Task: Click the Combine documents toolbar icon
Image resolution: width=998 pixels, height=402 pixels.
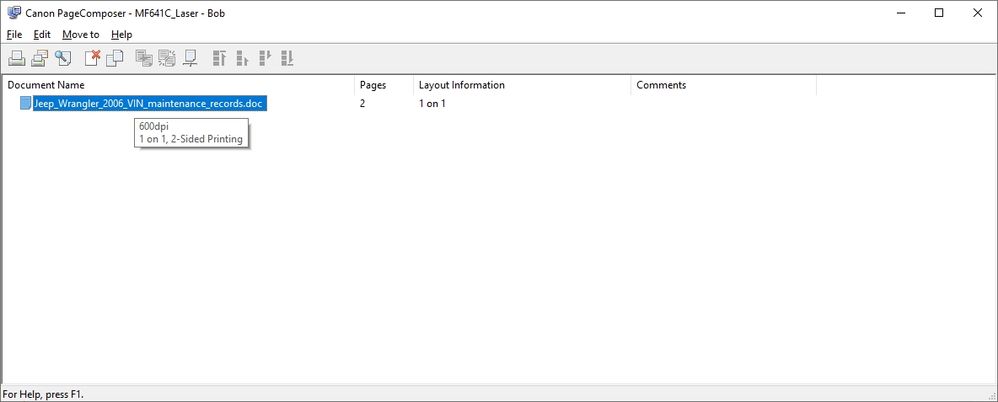Action: tap(144, 58)
